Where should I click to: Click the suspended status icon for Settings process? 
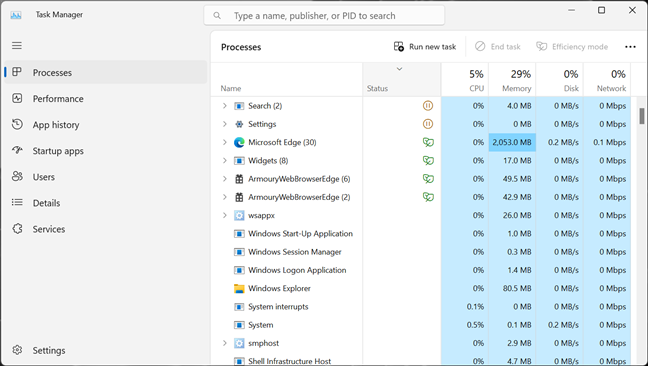[428, 124]
